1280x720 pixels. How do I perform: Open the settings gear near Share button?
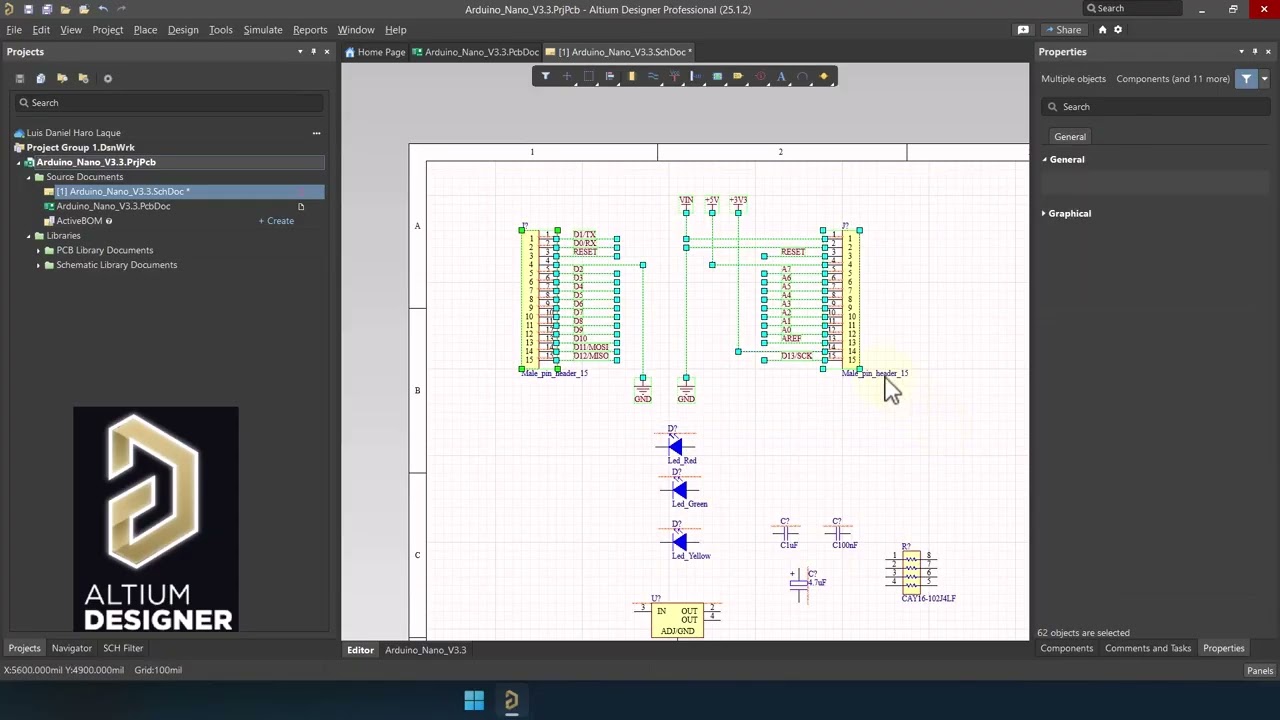(1118, 30)
